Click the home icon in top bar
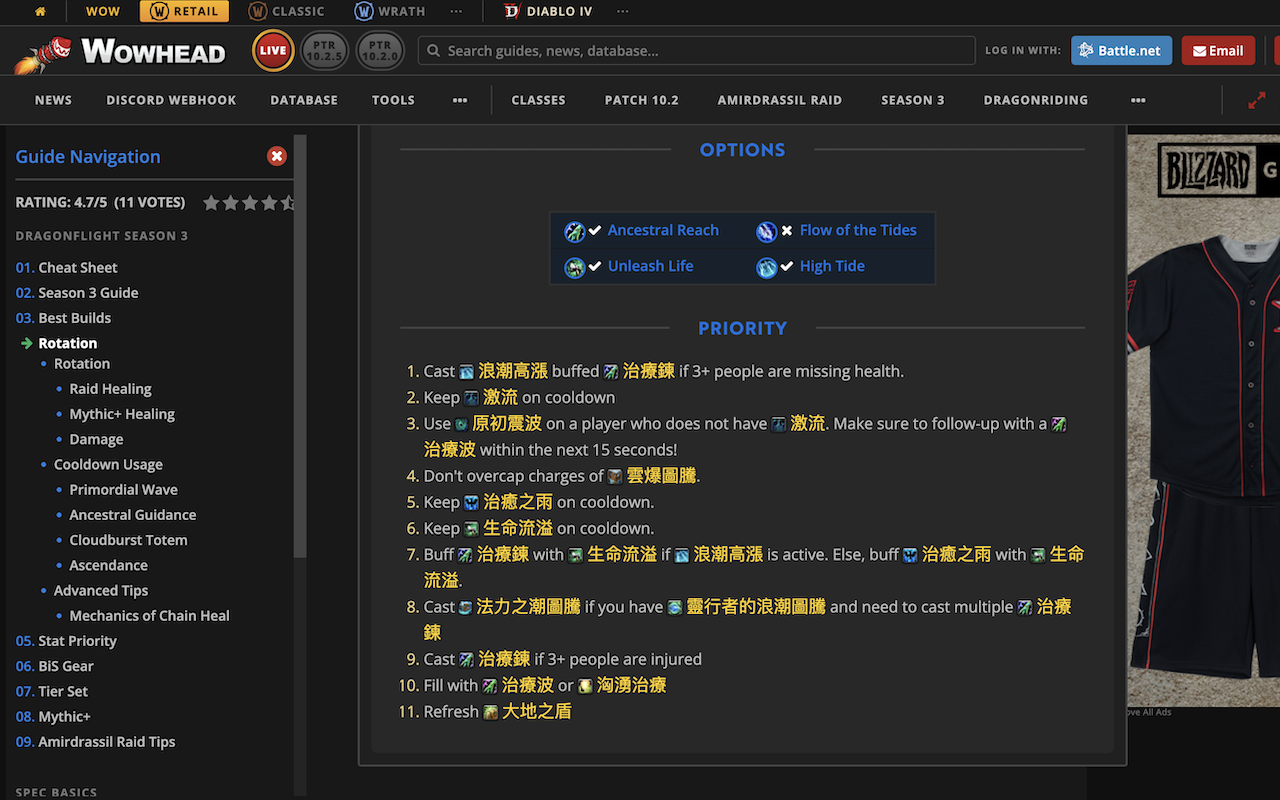The height and width of the screenshot is (800, 1280). pyautogui.click(x=40, y=11)
